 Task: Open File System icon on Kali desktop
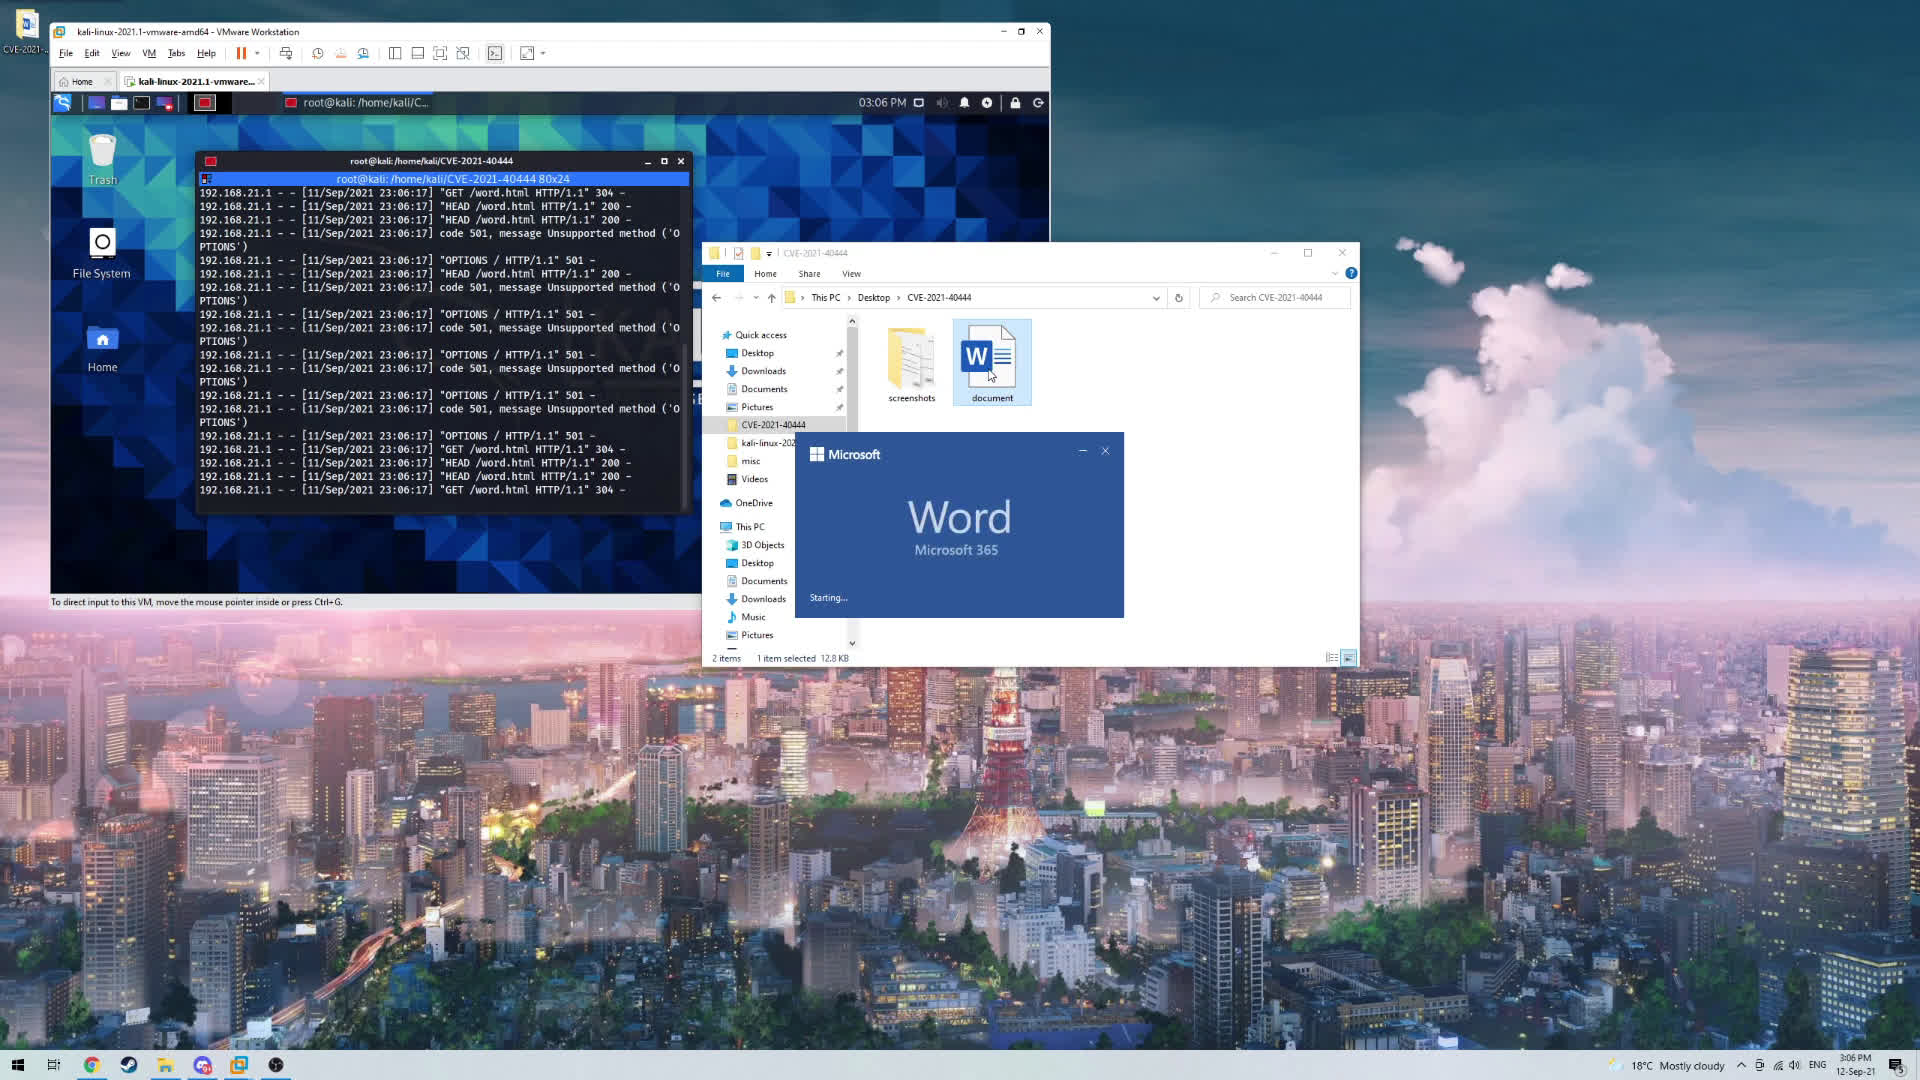[101, 253]
